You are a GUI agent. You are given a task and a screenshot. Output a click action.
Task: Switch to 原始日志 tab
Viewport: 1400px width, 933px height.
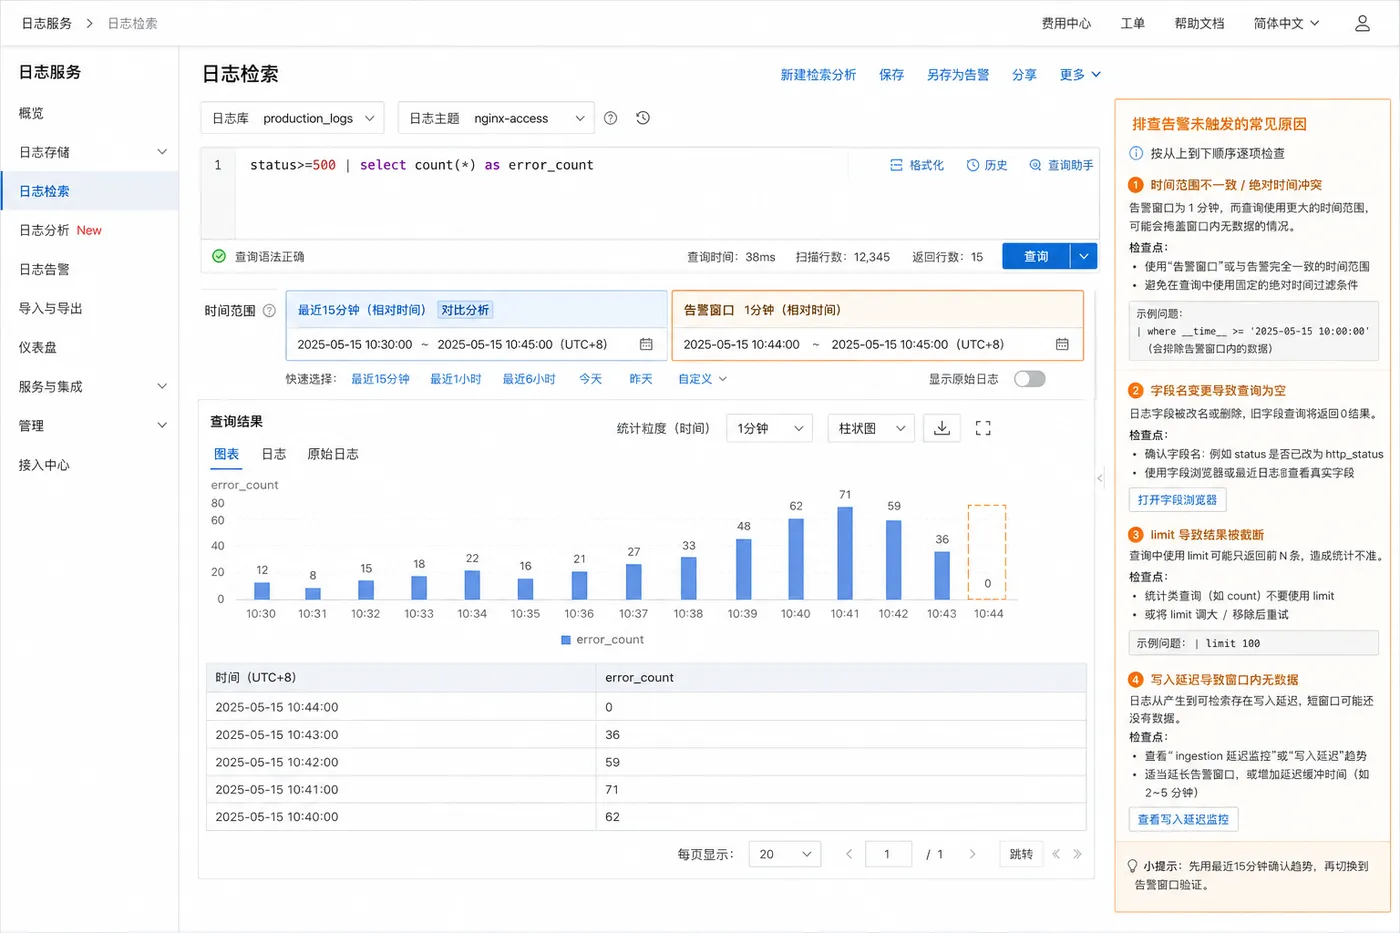coord(333,454)
